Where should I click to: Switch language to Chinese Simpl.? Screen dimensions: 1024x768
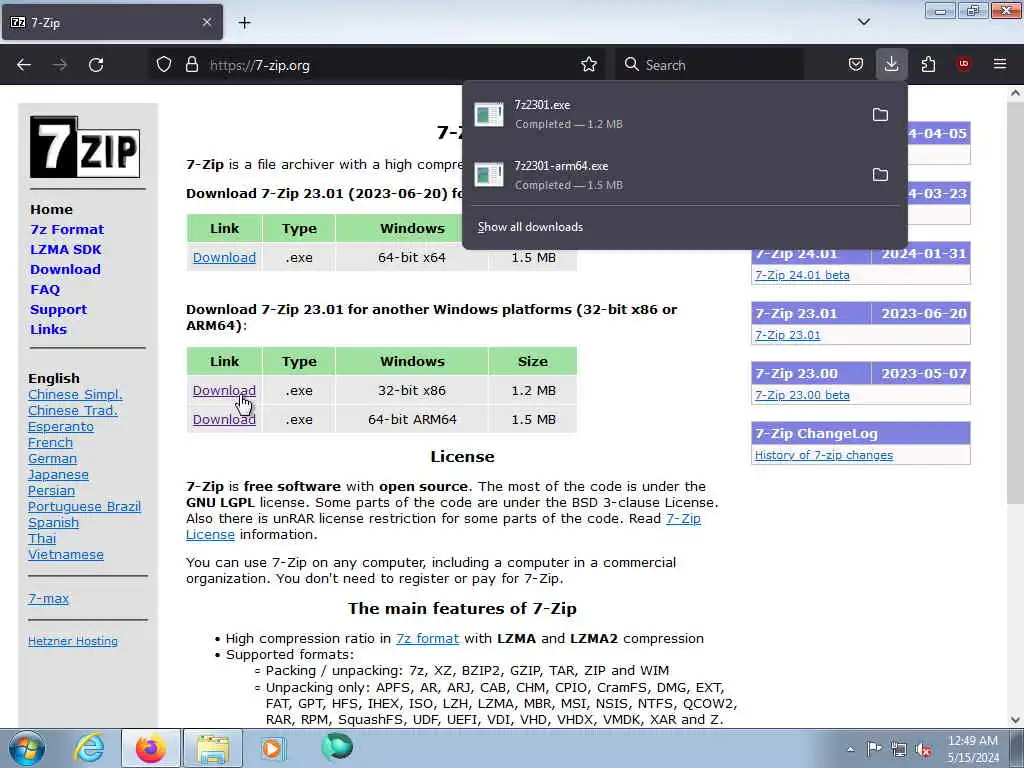(75, 394)
